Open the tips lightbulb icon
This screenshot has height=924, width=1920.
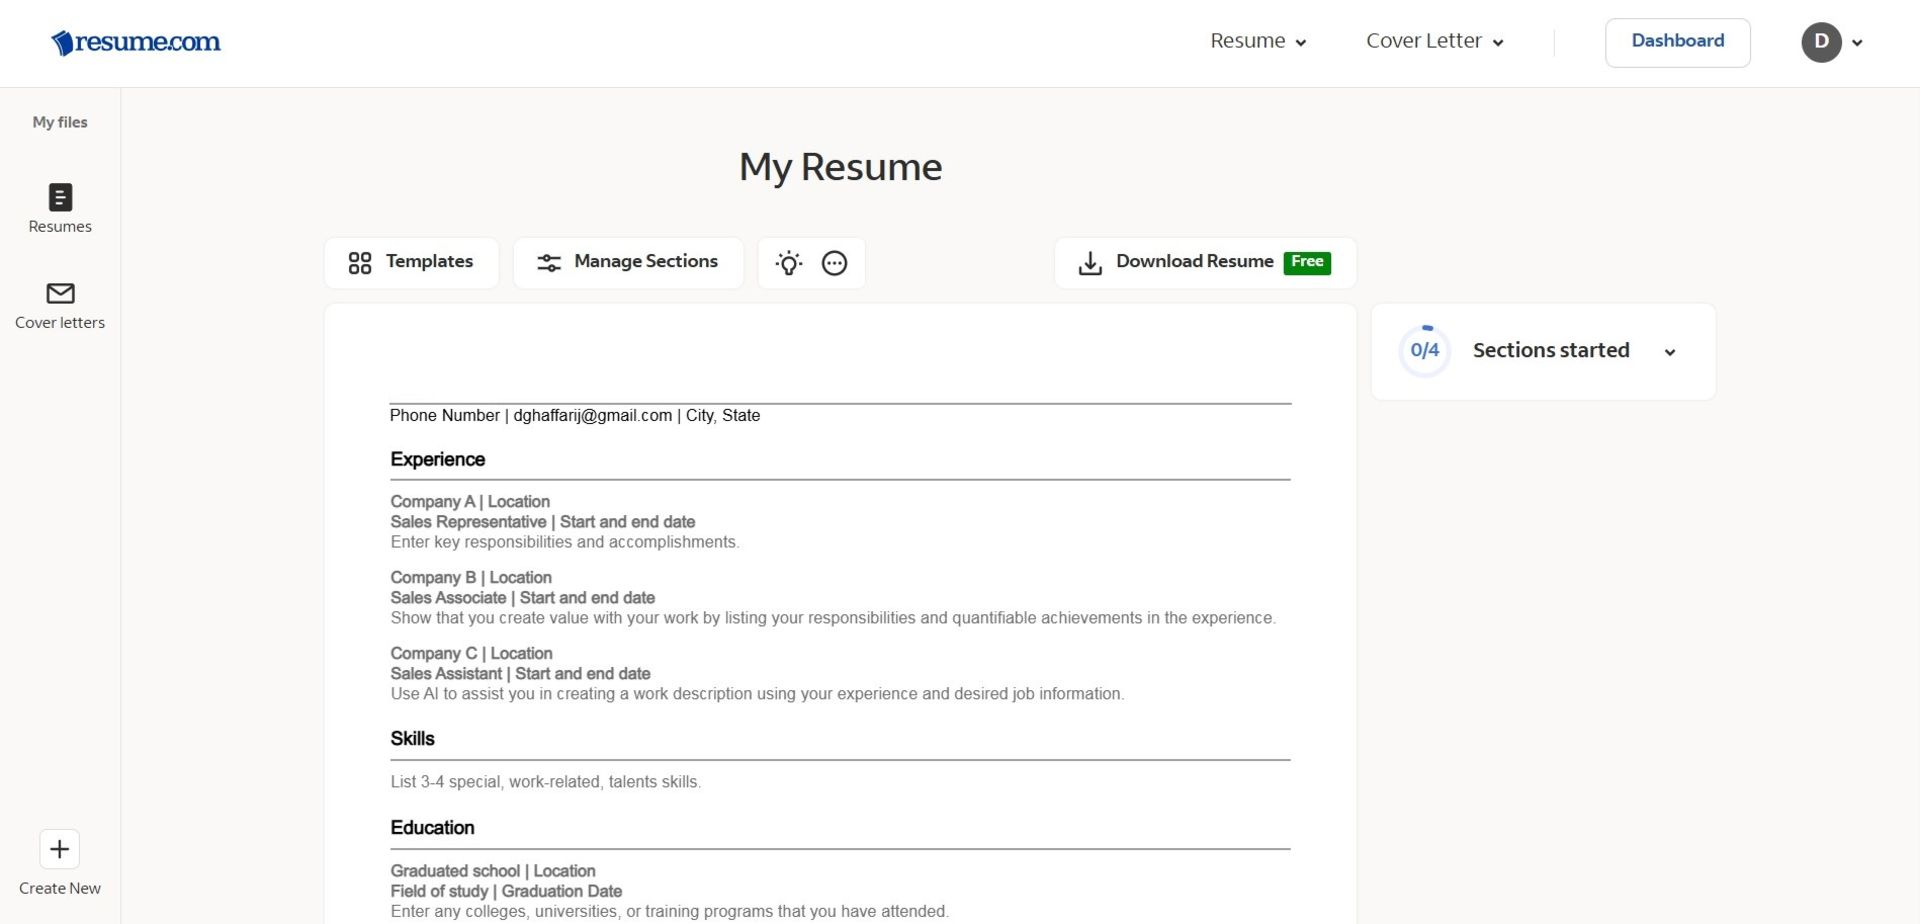point(788,263)
